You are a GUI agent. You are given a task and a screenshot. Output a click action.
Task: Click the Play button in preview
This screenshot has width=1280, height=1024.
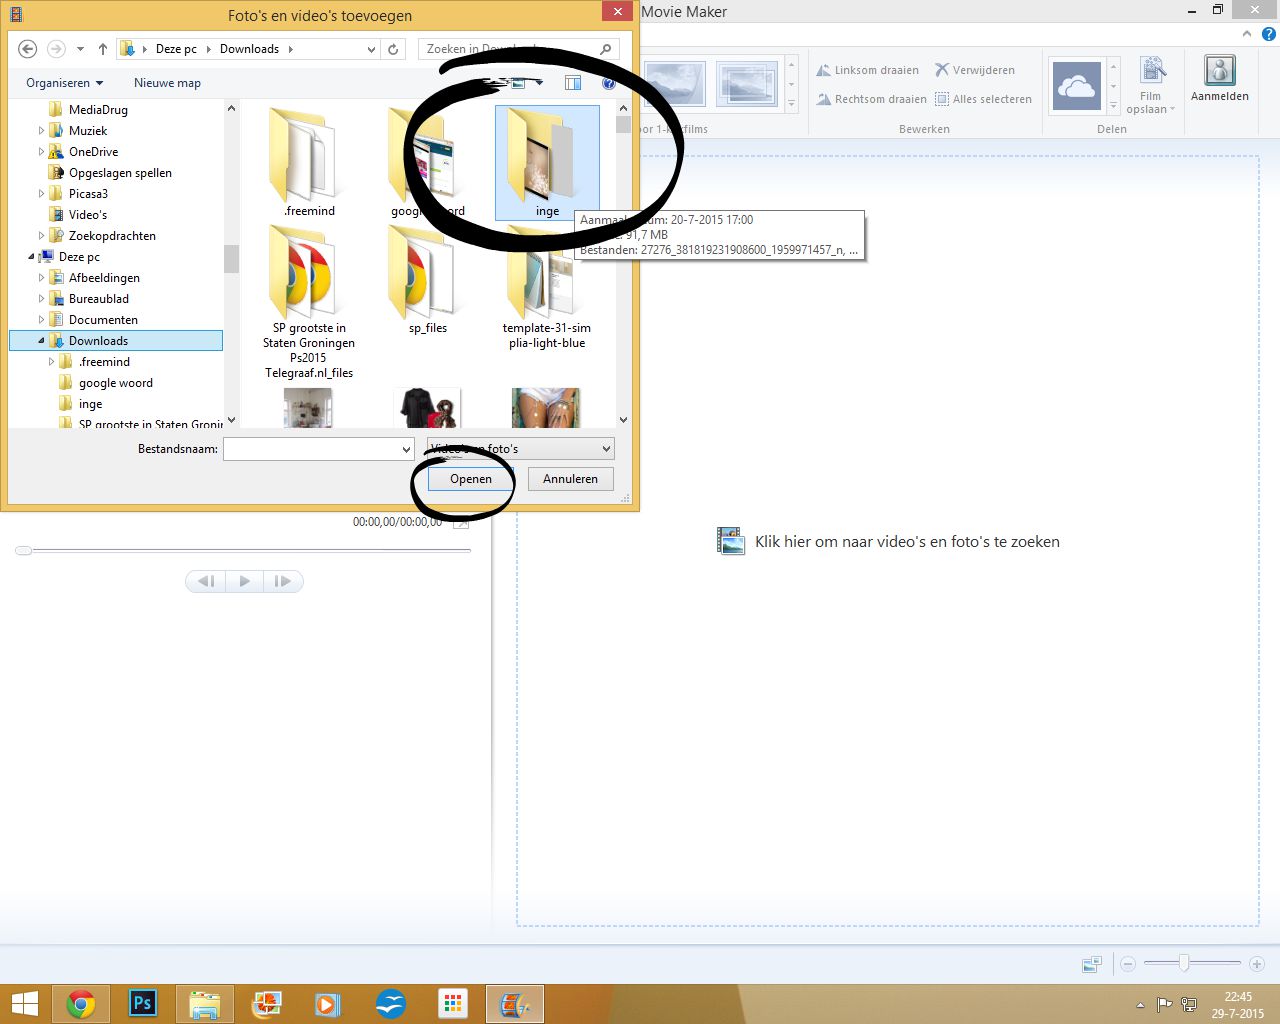pyautogui.click(x=244, y=581)
